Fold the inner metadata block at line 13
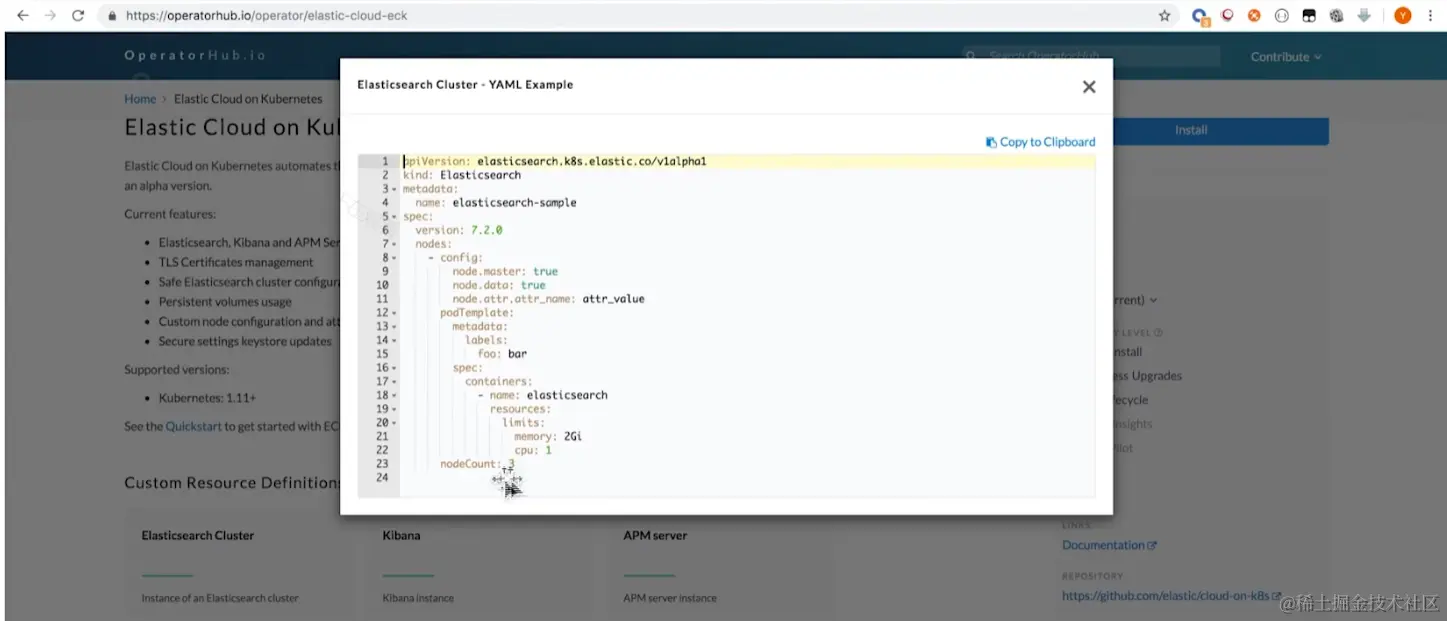The width and height of the screenshot is (1447, 621). [x=394, y=327]
